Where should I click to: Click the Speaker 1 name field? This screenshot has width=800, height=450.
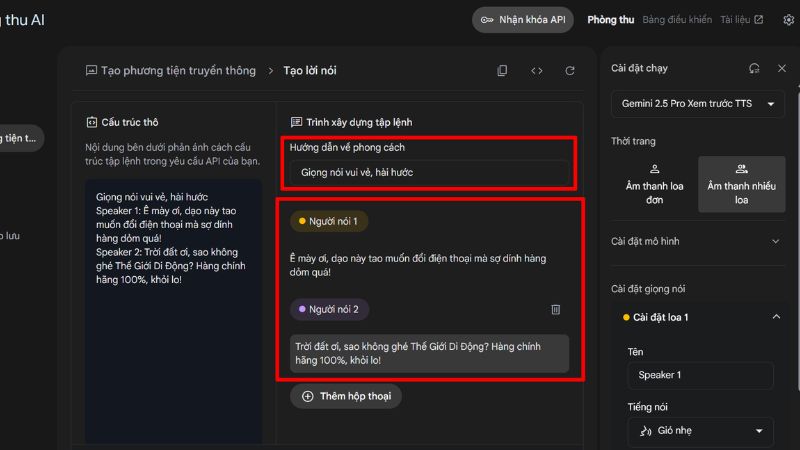click(x=700, y=375)
